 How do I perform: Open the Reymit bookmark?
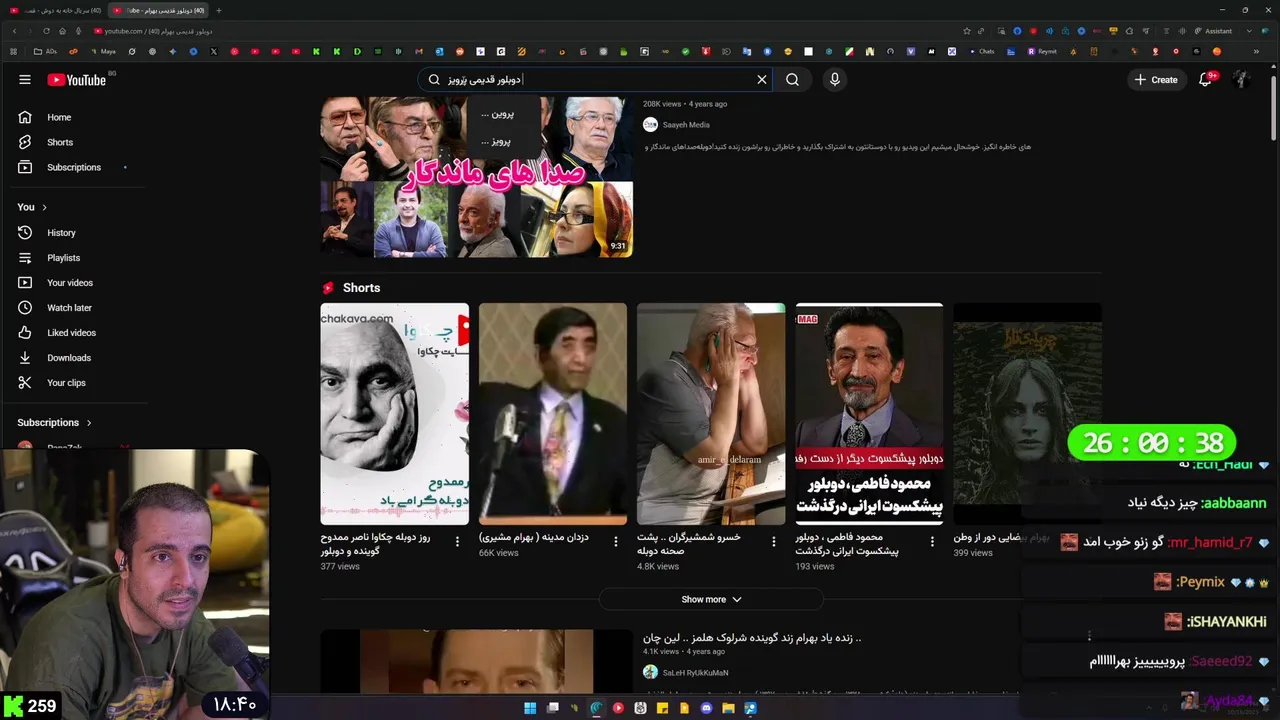1042,51
